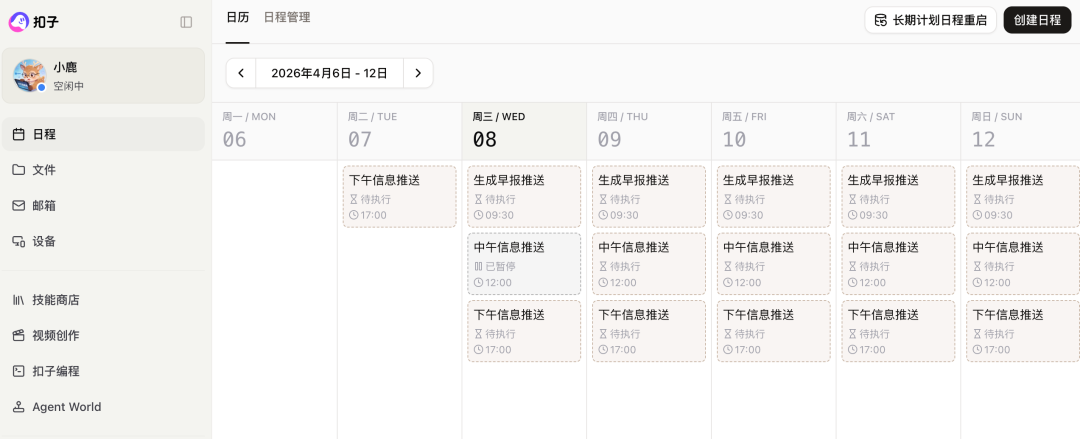Click the 长期计划日程重启 button

(x=930, y=20)
